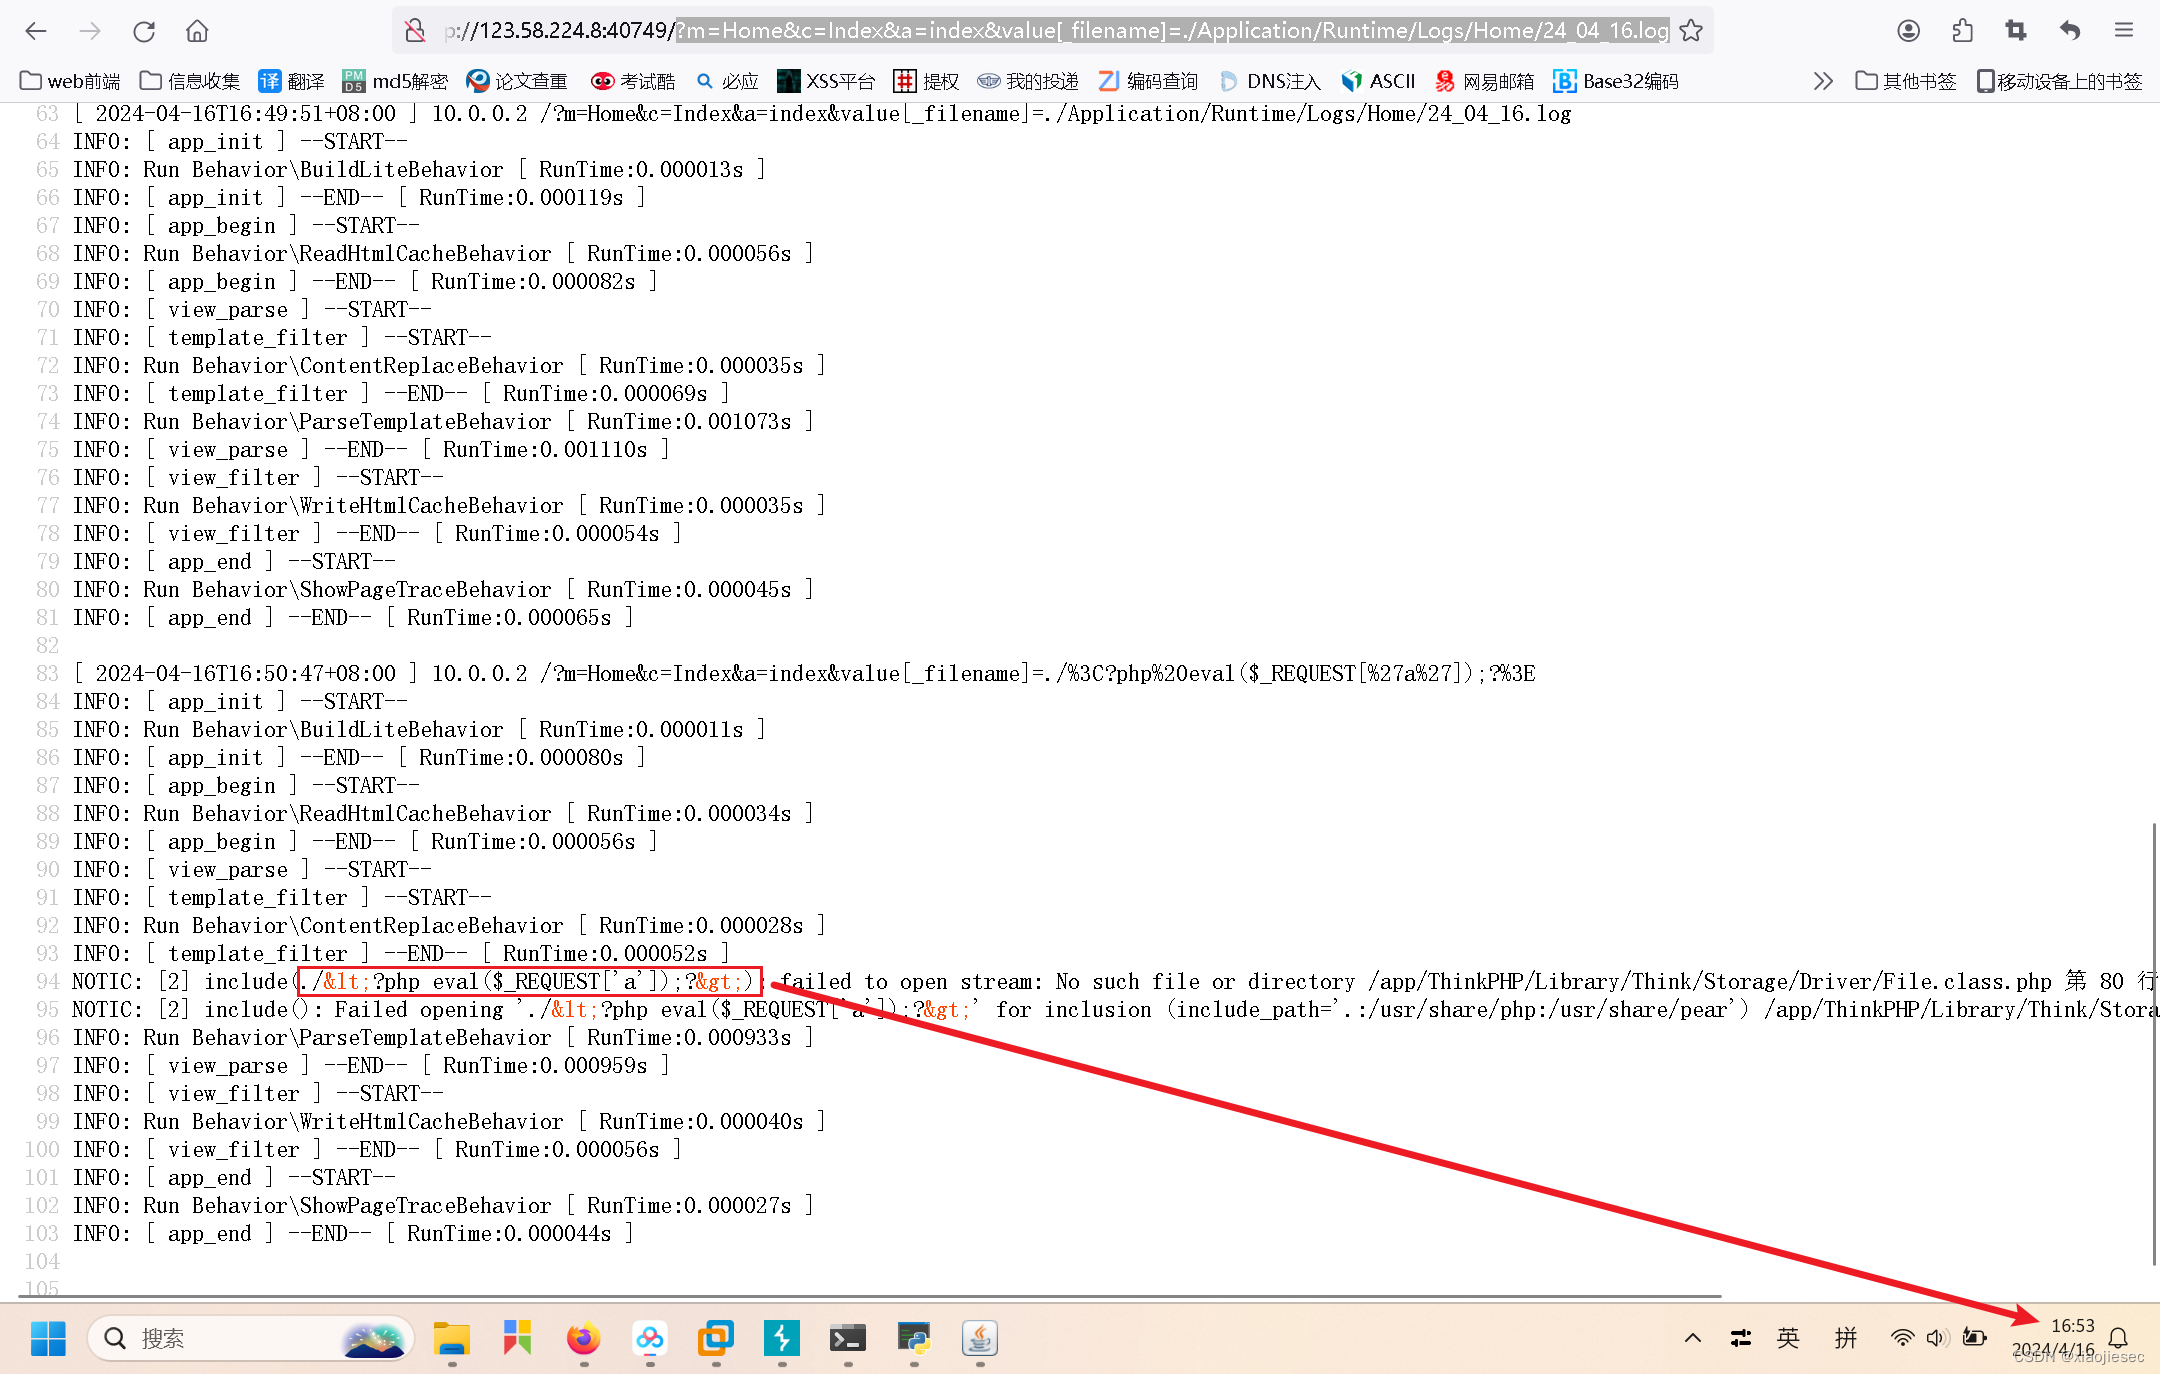Open the screenshot crop tool

pyautogui.click(x=2016, y=31)
